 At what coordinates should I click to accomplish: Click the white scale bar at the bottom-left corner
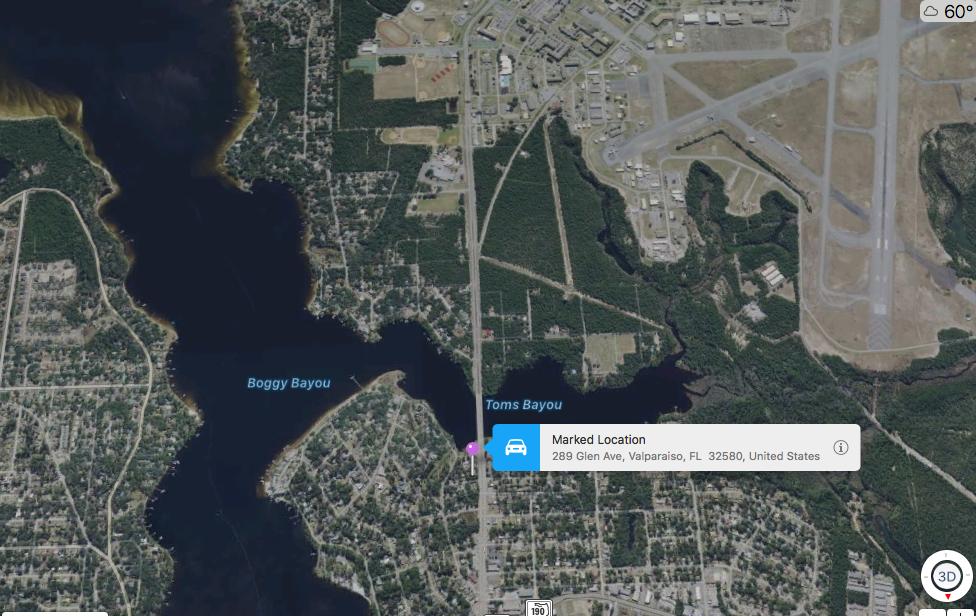coord(54,614)
